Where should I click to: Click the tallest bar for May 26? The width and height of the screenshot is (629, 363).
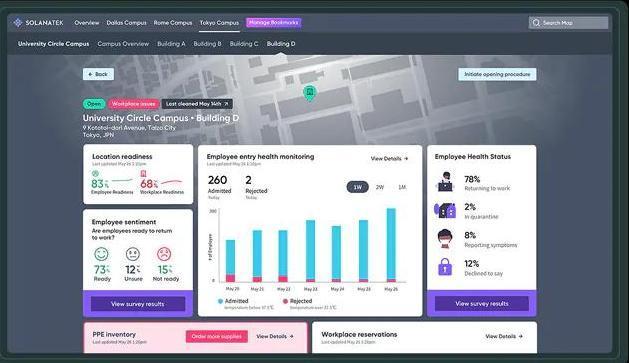coord(391,245)
